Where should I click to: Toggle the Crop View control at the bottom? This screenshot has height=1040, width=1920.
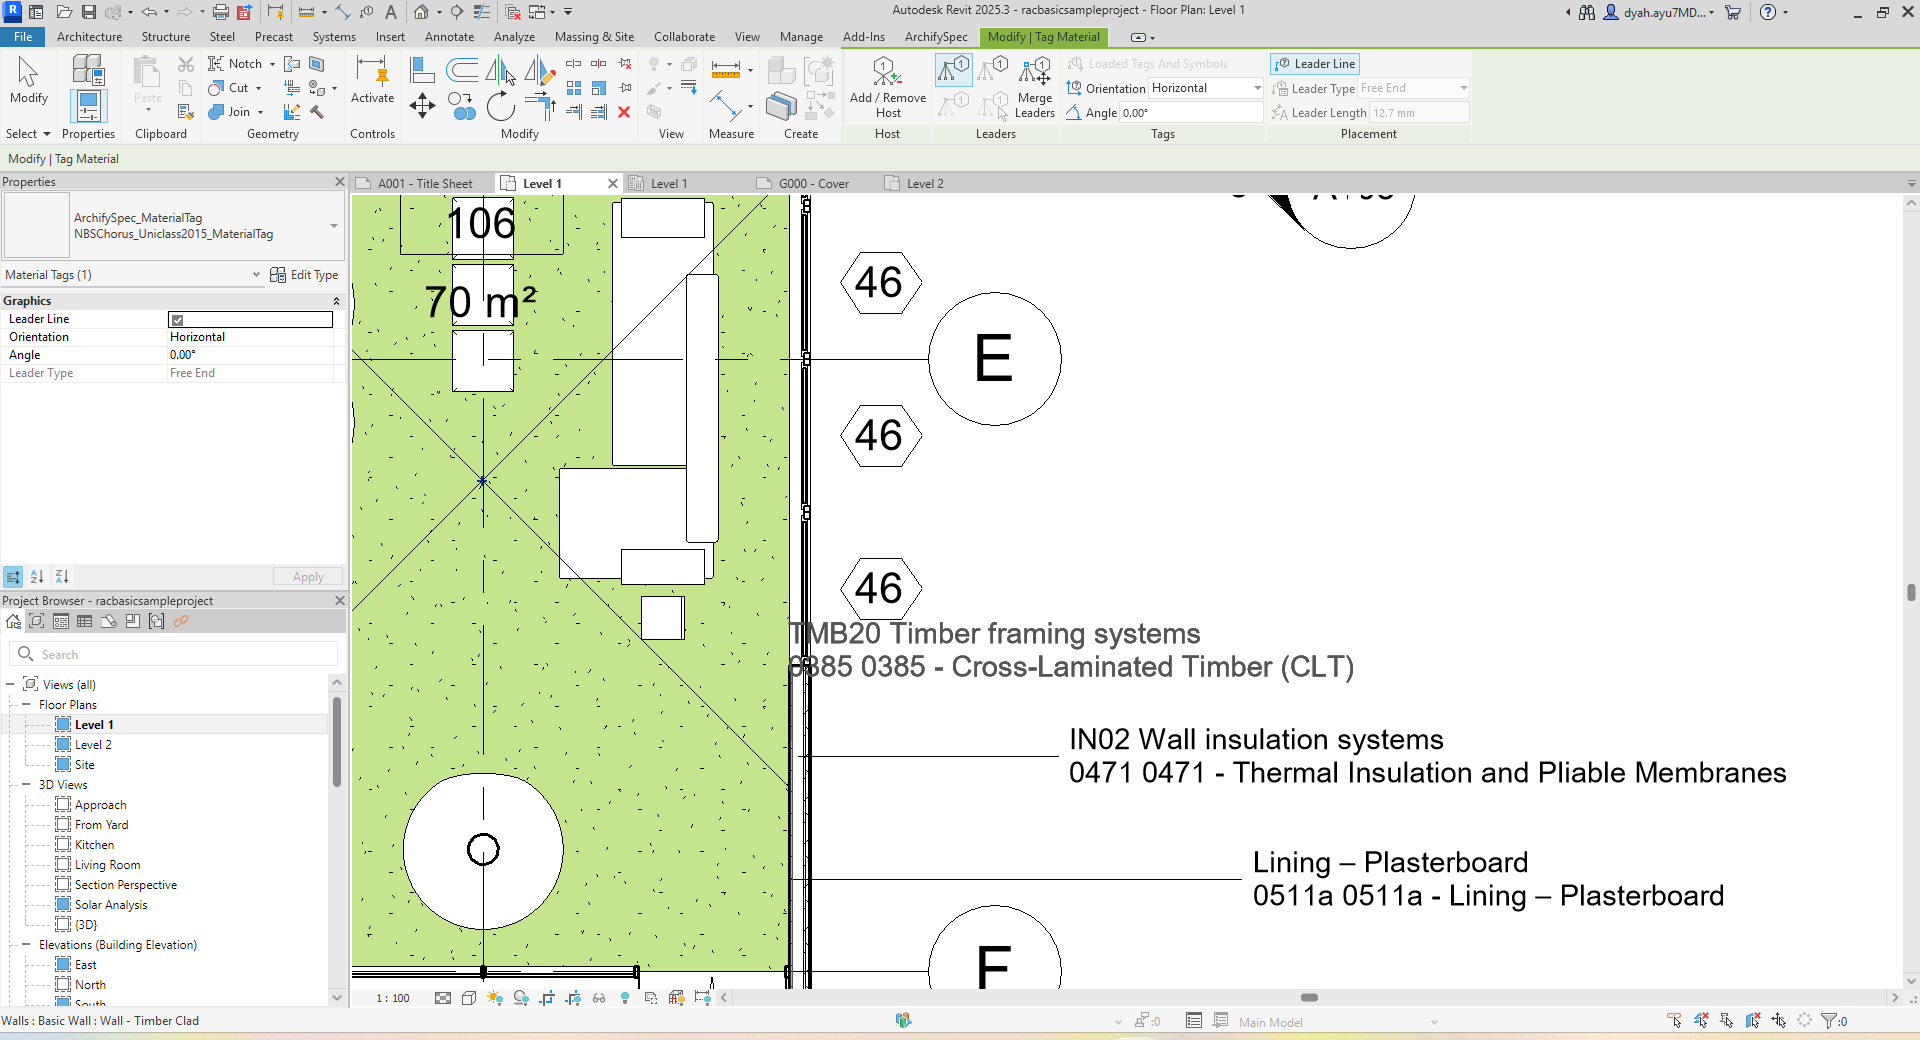pyautogui.click(x=546, y=997)
